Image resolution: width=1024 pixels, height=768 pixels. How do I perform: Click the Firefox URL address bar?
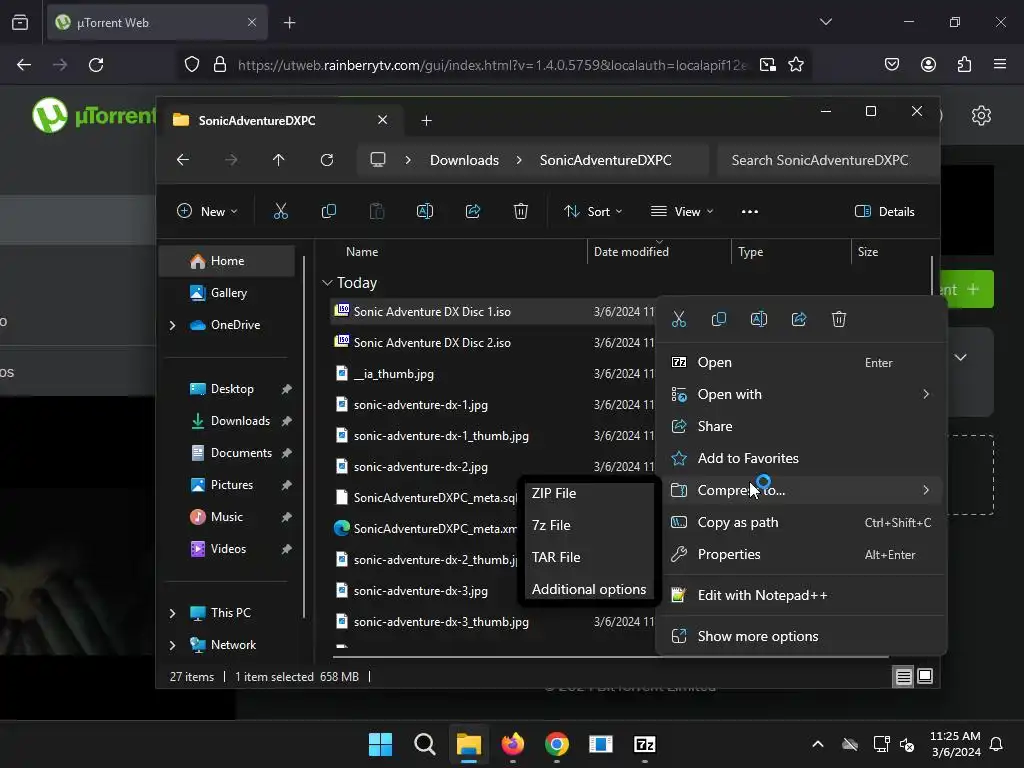click(493, 65)
